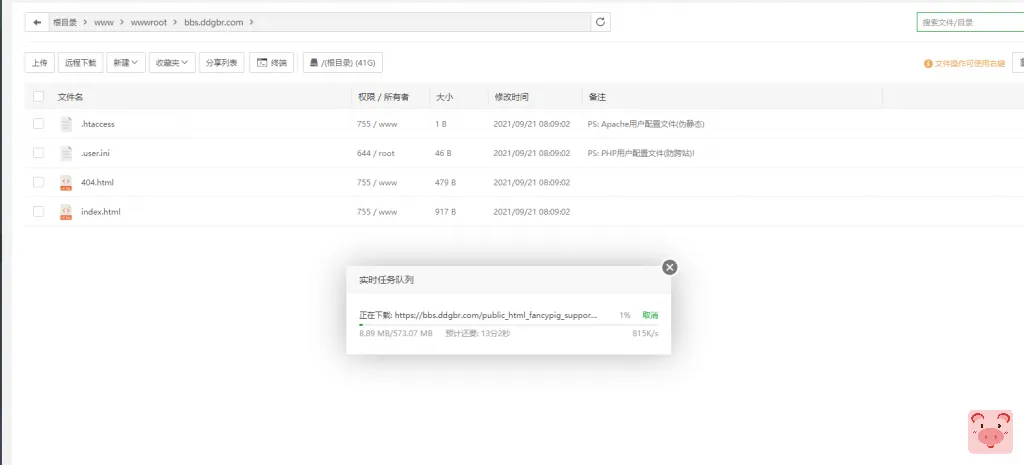Go to 根目录 in the breadcrumb
This screenshot has height=465, width=1024.
65,22
